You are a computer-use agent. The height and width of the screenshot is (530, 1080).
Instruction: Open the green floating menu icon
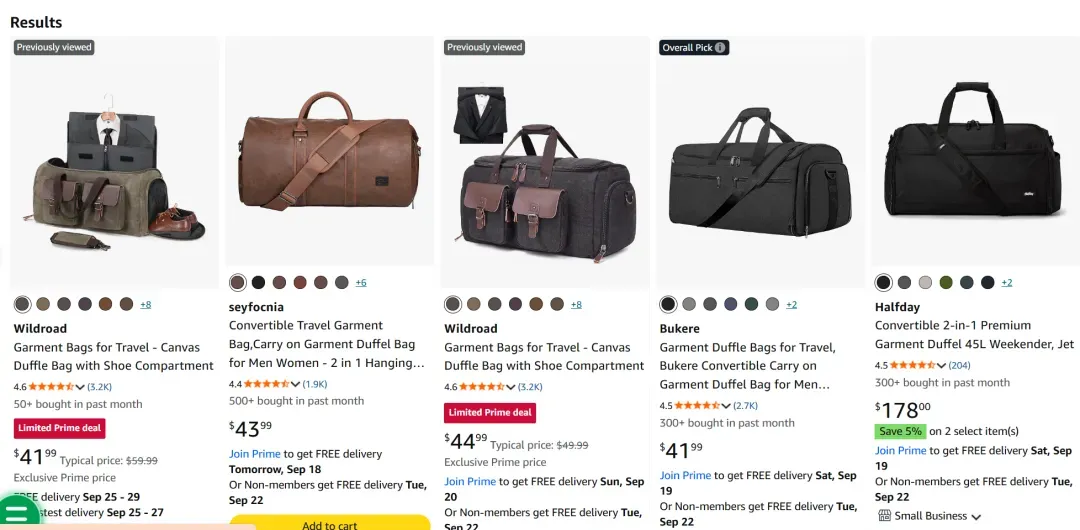click(19, 512)
